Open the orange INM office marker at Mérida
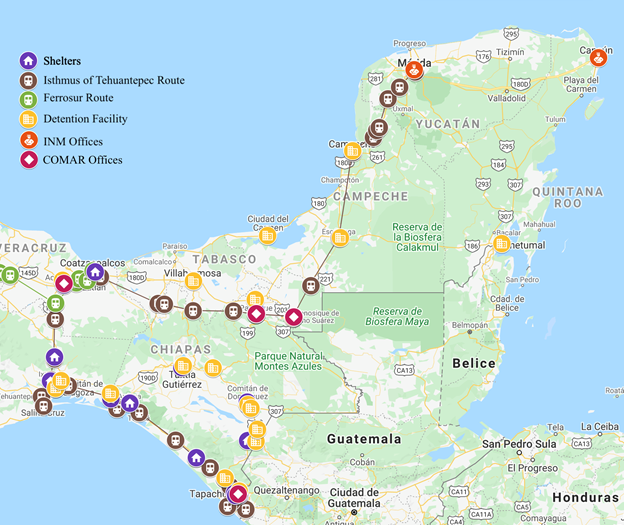This screenshot has width=624, height=525. [414, 69]
